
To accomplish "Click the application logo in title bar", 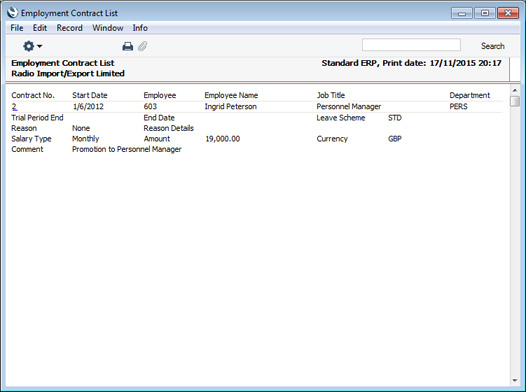I will pos(12,13).
